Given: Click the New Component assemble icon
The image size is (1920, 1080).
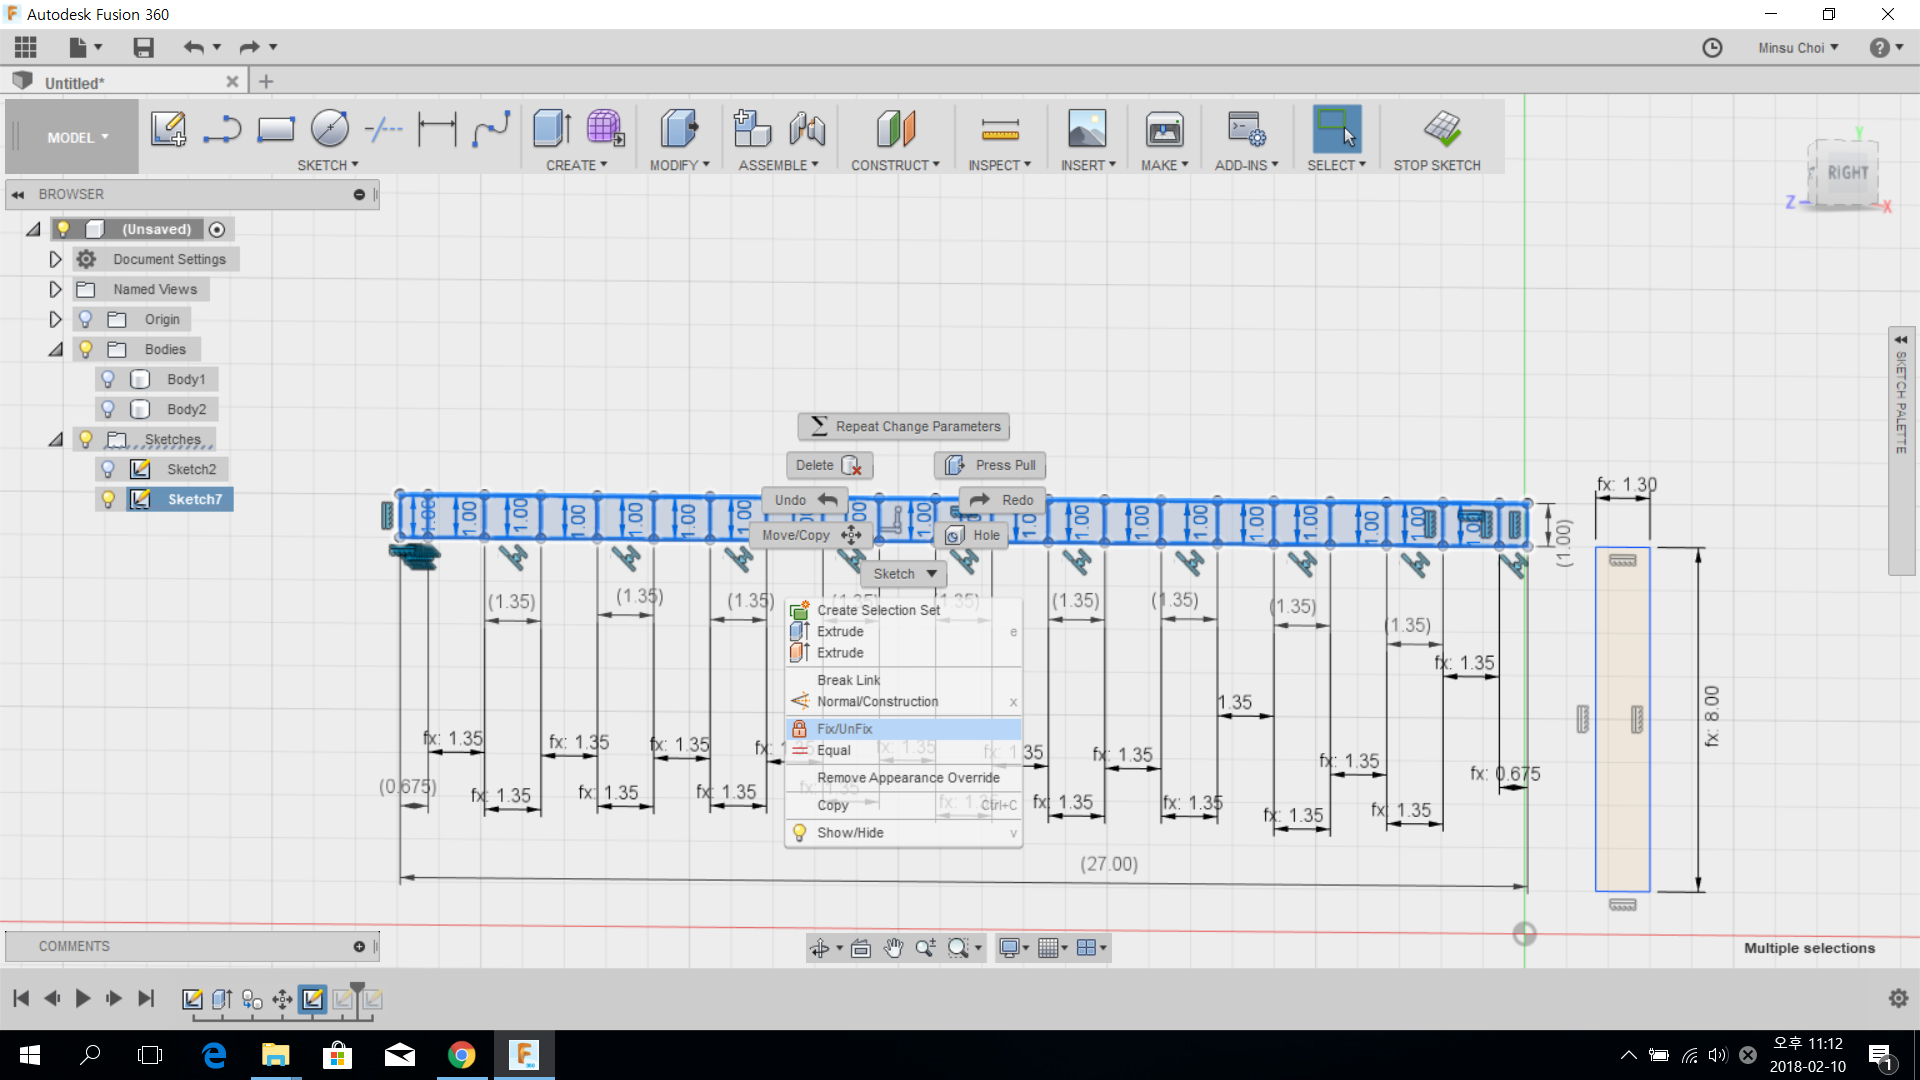Looking at the screenshot, I should coord(752,129).
